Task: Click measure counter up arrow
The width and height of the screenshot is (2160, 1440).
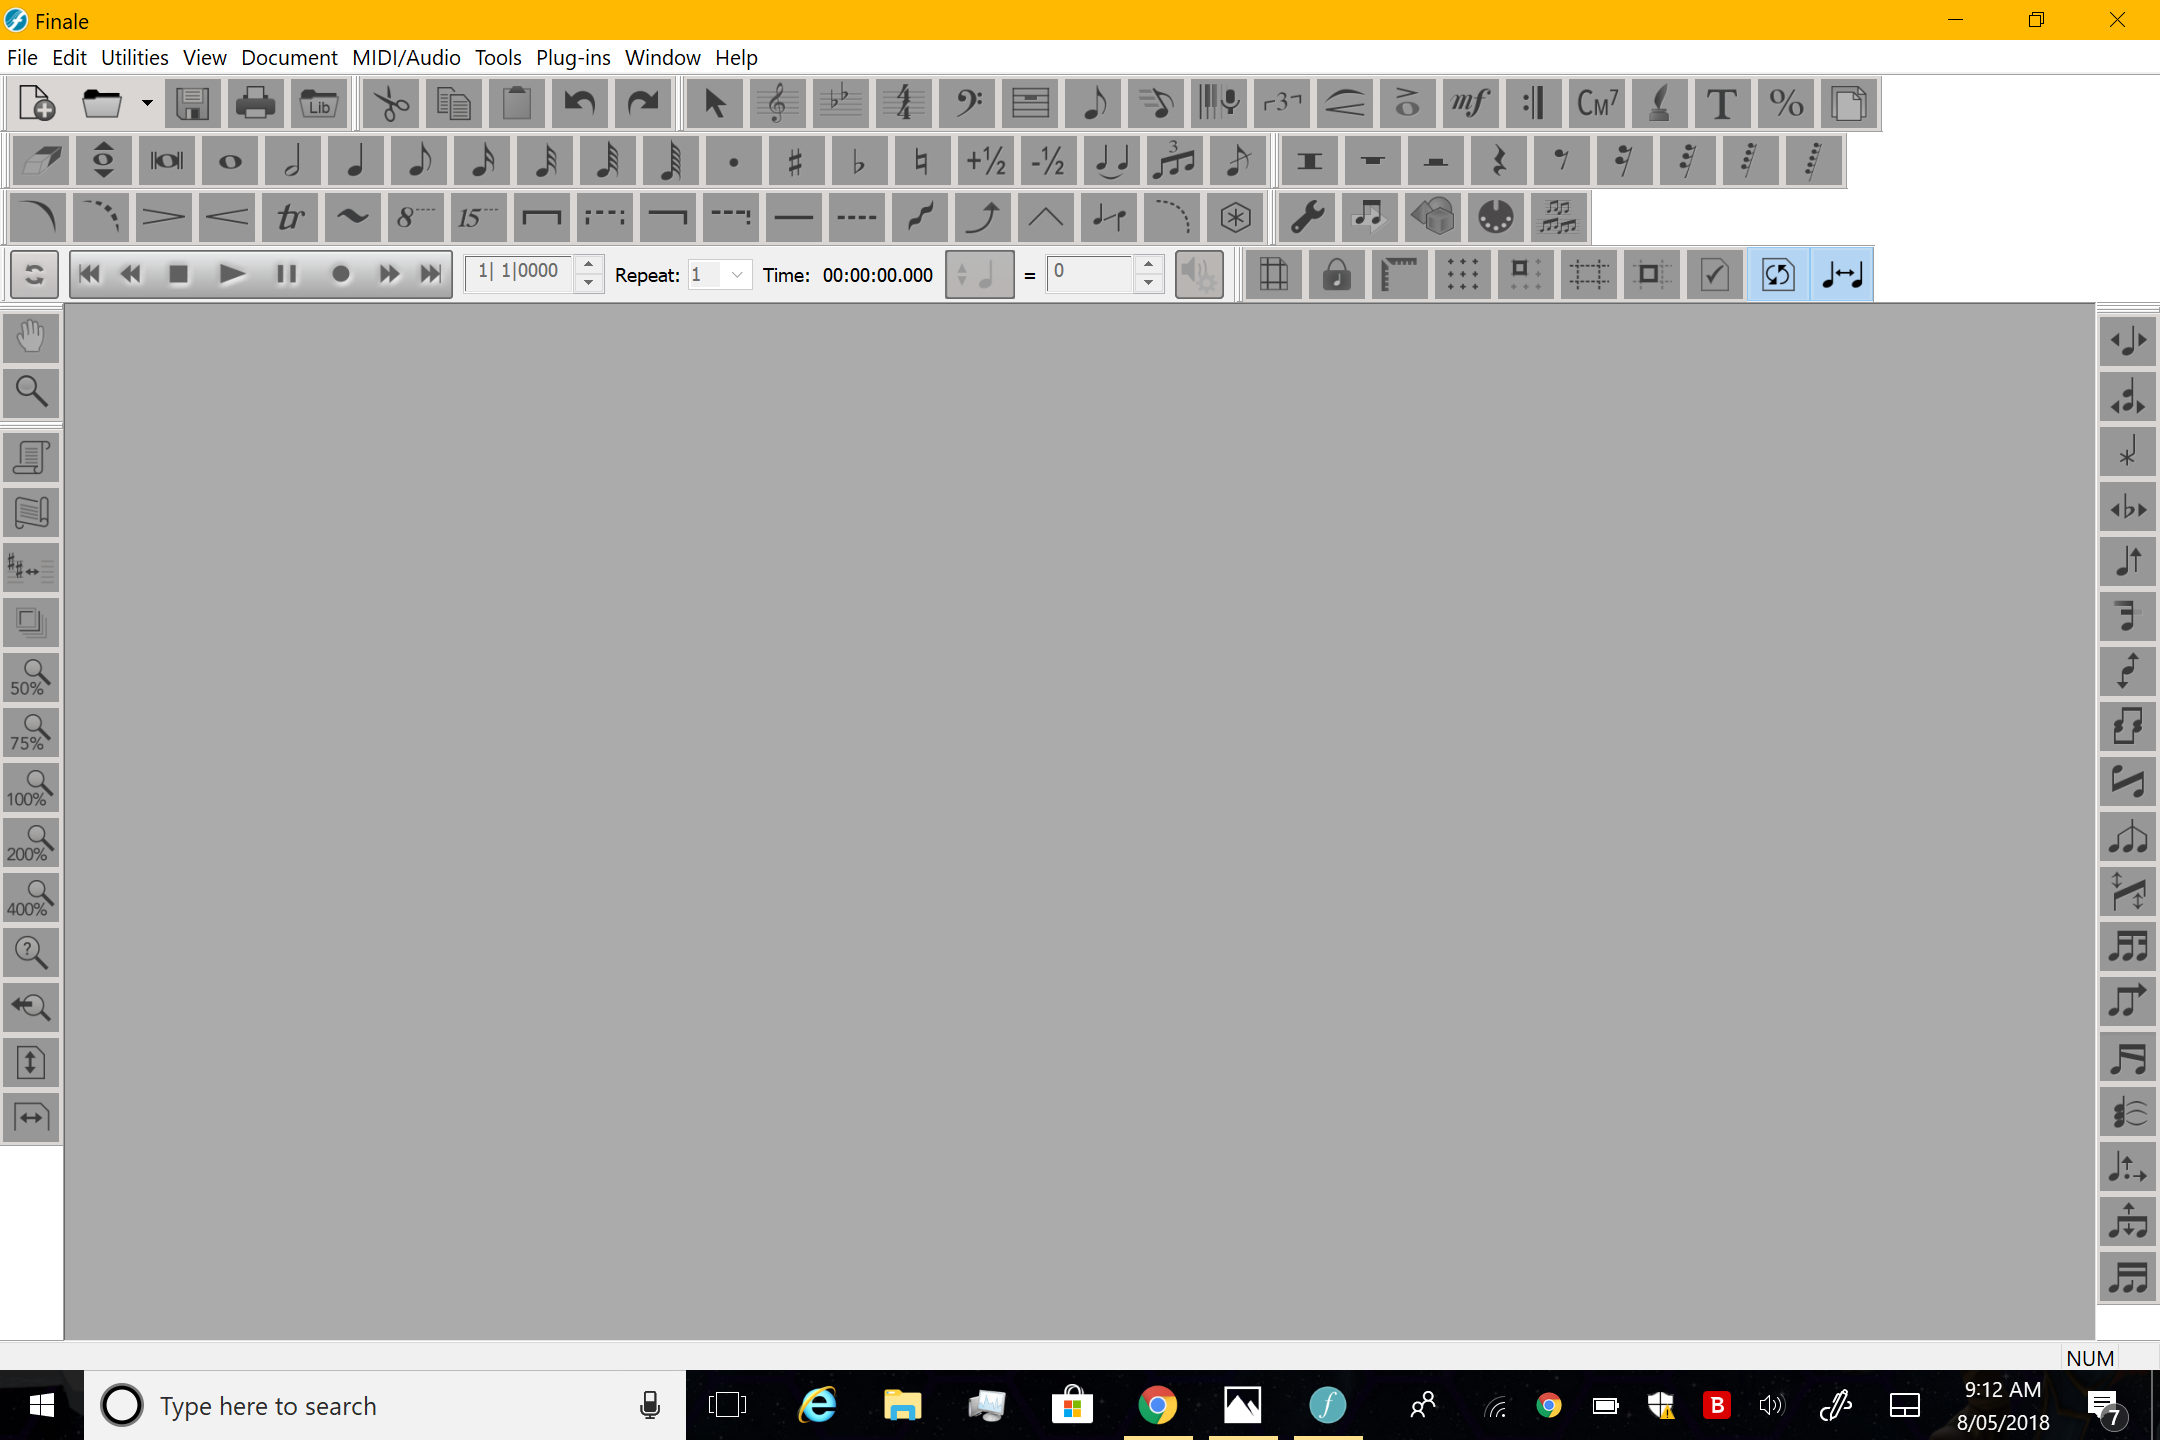Action: coord(589,265)
